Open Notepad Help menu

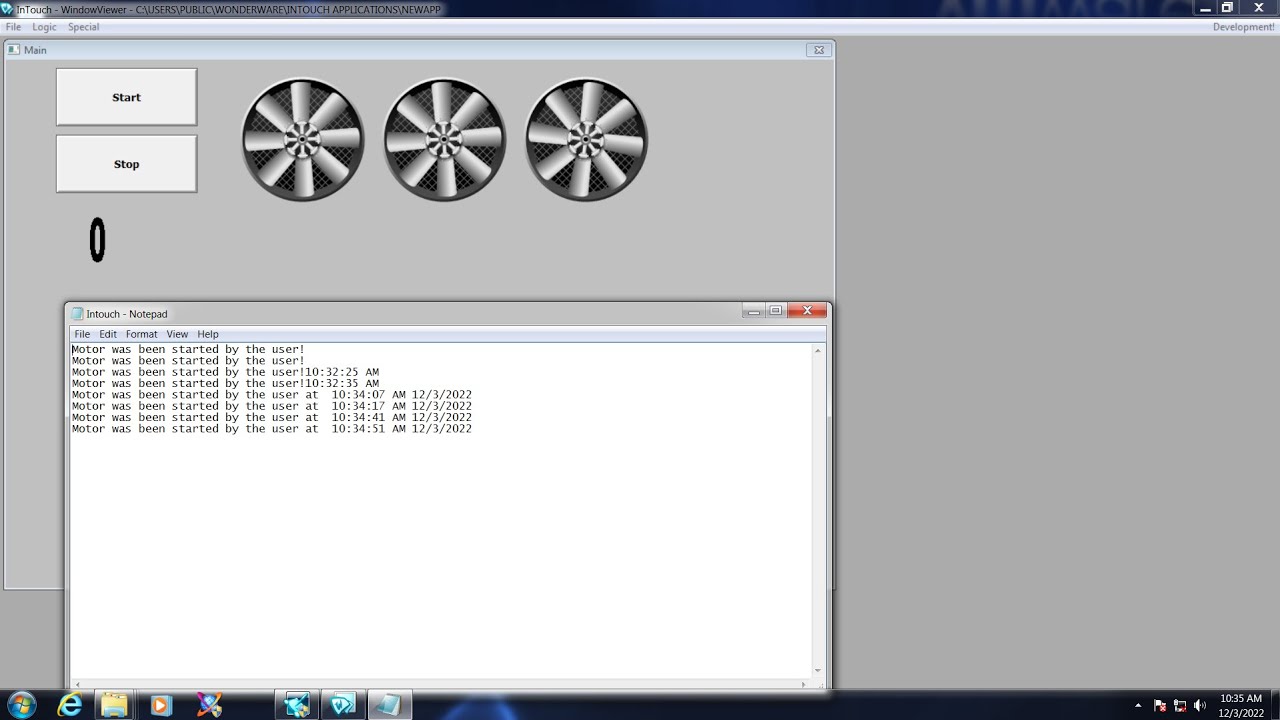coord(208,334)
